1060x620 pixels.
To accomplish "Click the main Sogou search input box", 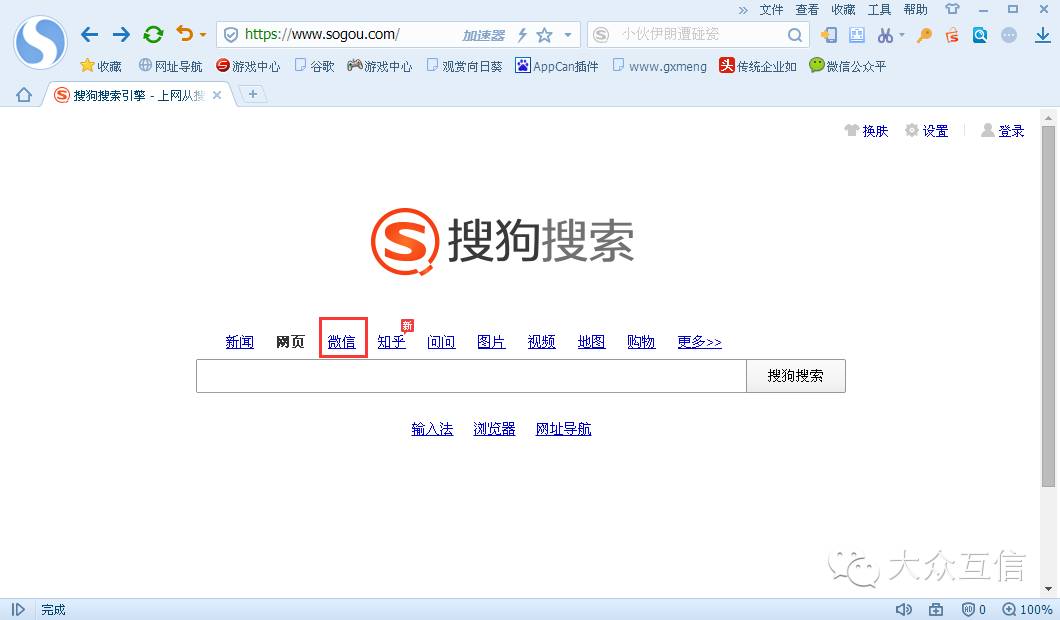I will pyautogui.click(x=471, y=376).
